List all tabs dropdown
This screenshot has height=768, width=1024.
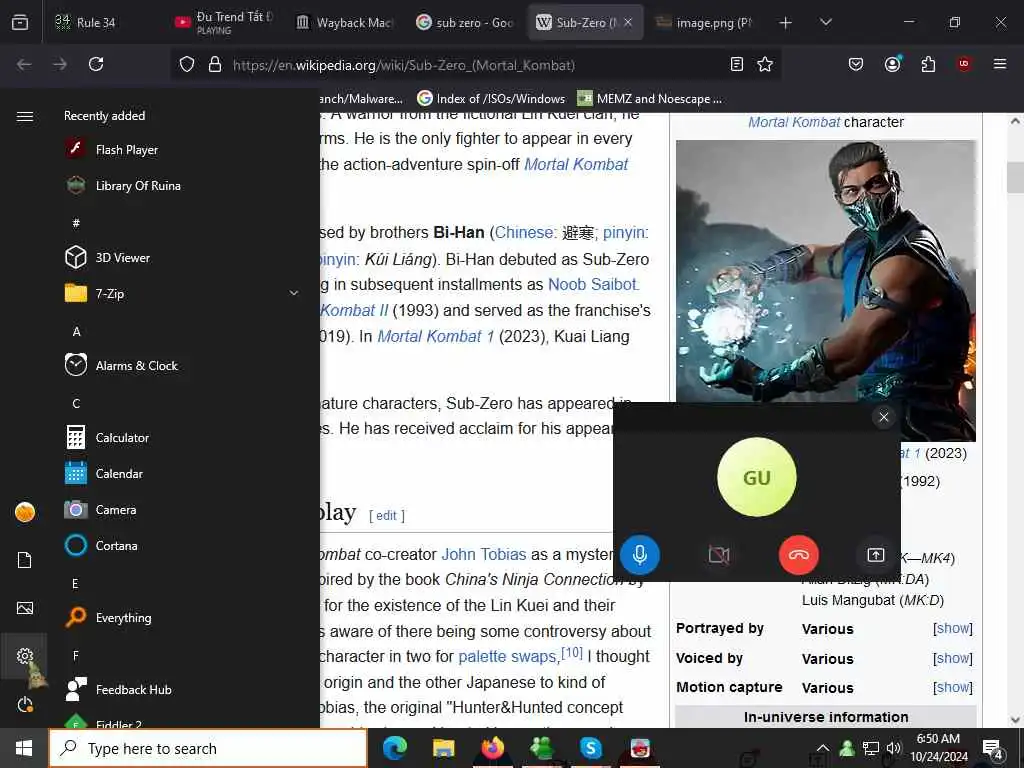(x=826, y=22)
